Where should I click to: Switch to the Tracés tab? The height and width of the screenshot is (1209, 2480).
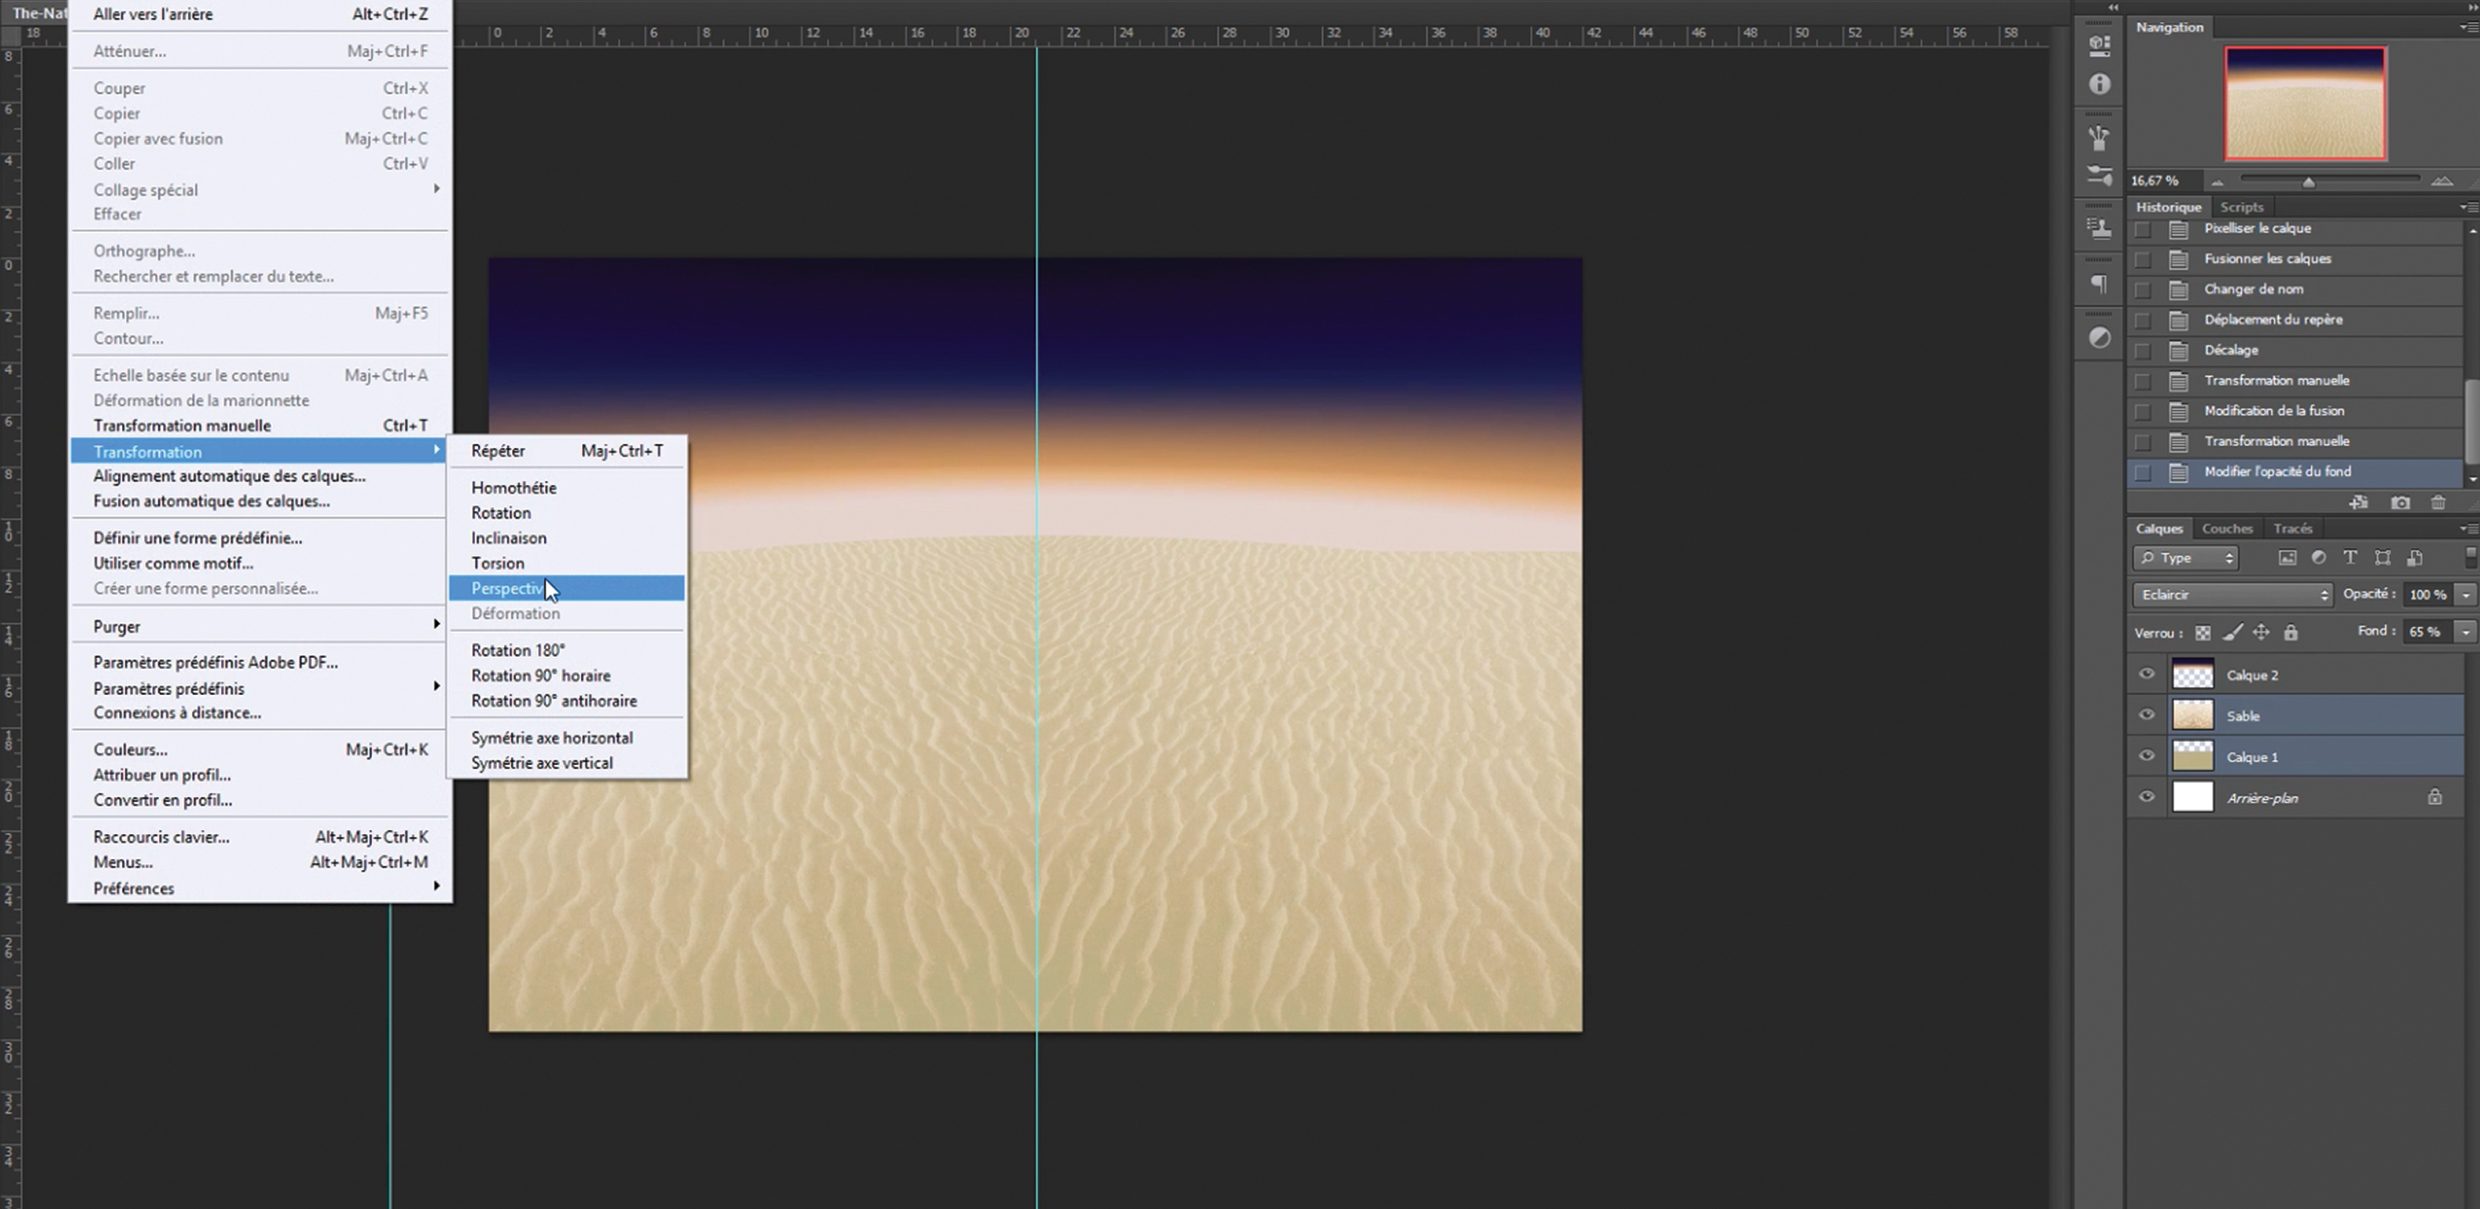click(x=2292, y=528)
